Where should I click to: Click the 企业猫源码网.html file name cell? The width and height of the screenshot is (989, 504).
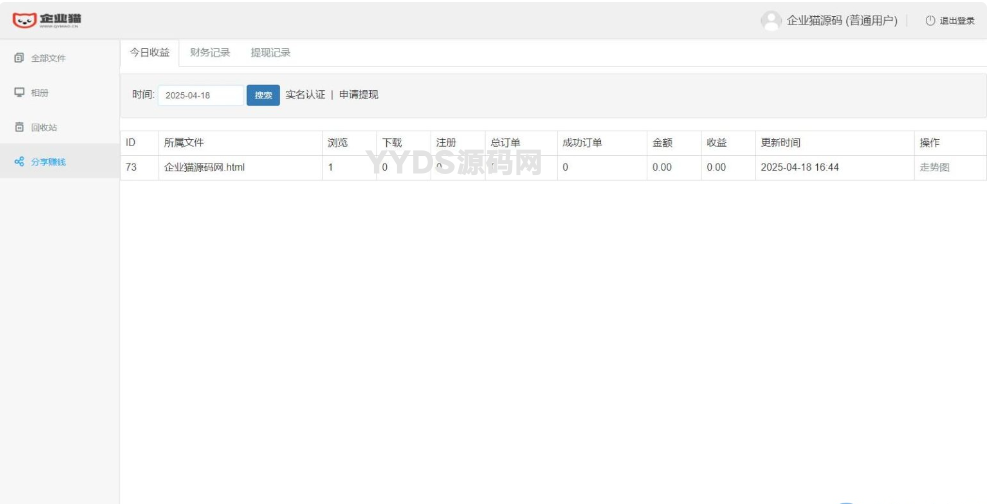(x=204, y=168)
